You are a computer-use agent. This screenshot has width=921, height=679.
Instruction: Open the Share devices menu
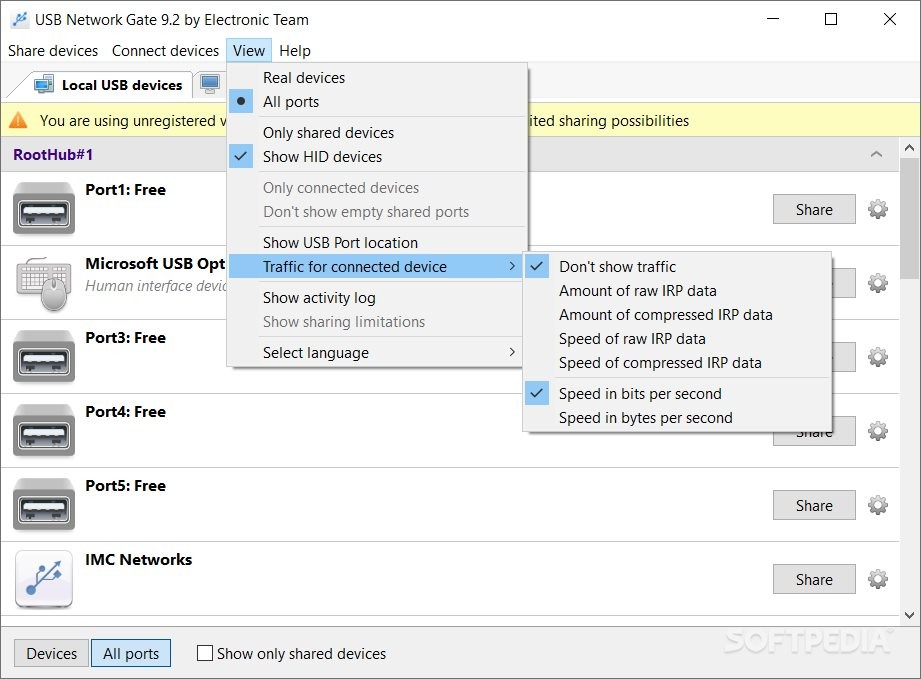[x=53, y=51]
